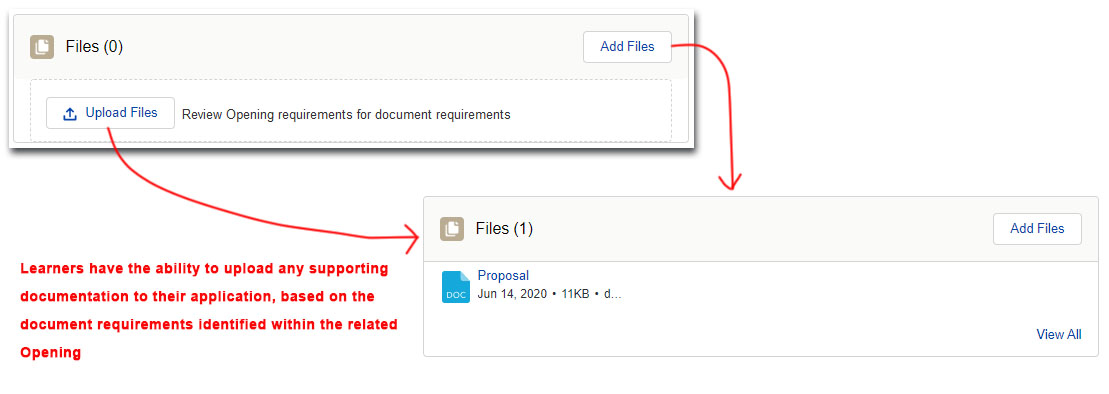Open the blue DOC file icon
The width and height of the screenshot is (1109, 394).
coord(455,286)
